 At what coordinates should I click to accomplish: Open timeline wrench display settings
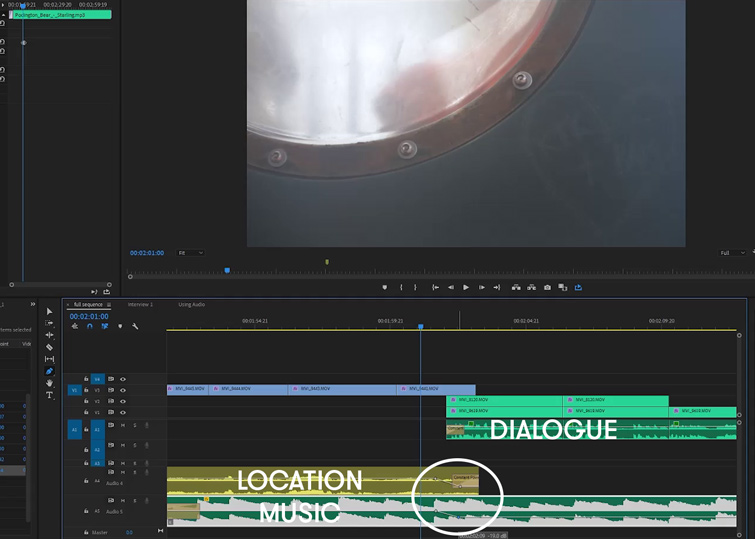[x=135, y=326]
